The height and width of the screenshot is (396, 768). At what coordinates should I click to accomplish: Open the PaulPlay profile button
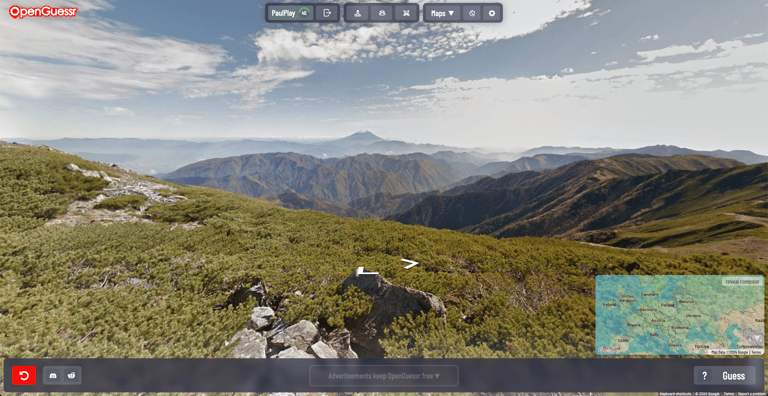click(290, 13)
